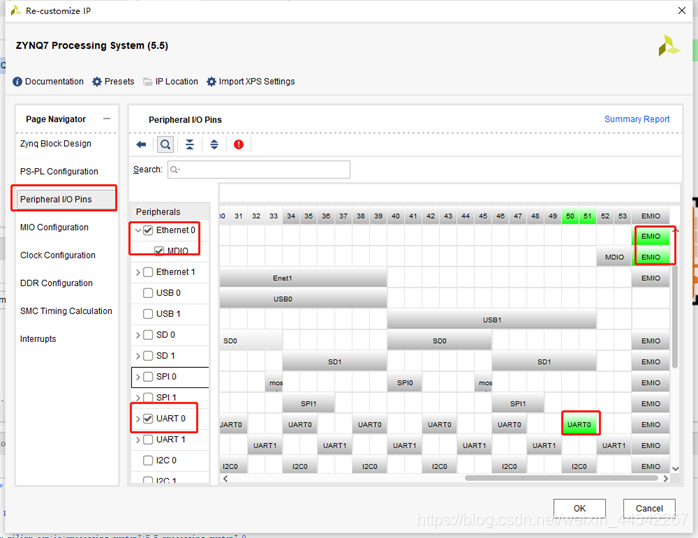The width and height of the screenshot is (698, 538).
Task: Enable the I2C 0 checkbox
Action: point(148,460)
